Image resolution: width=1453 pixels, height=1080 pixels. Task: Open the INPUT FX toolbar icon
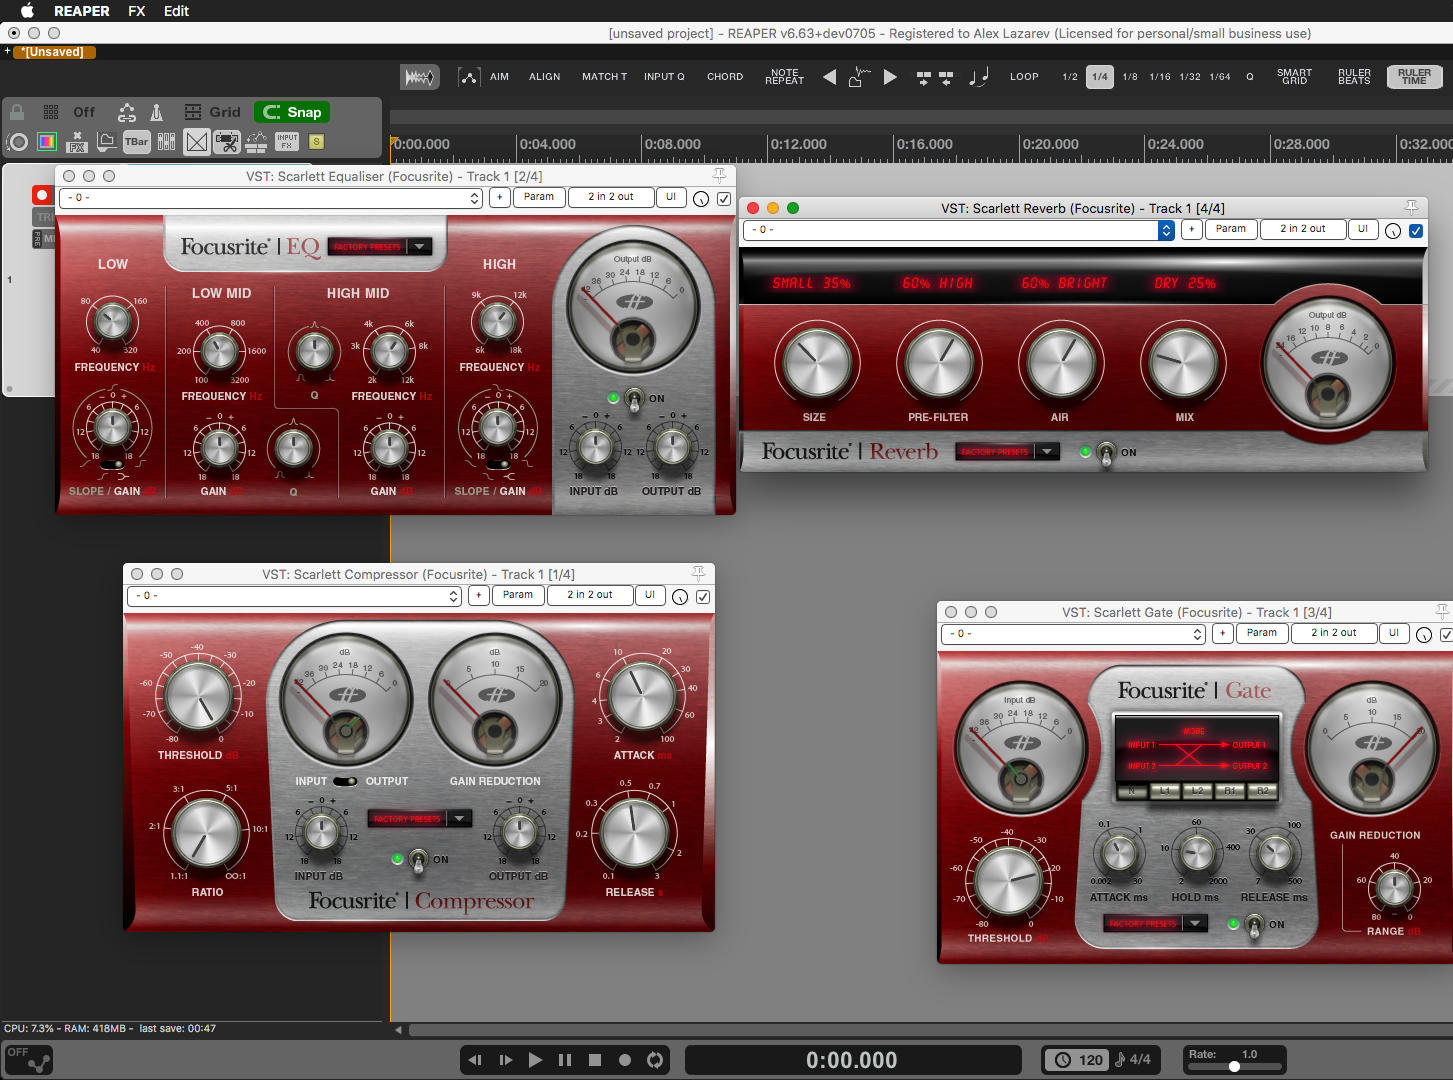[287, 142]
